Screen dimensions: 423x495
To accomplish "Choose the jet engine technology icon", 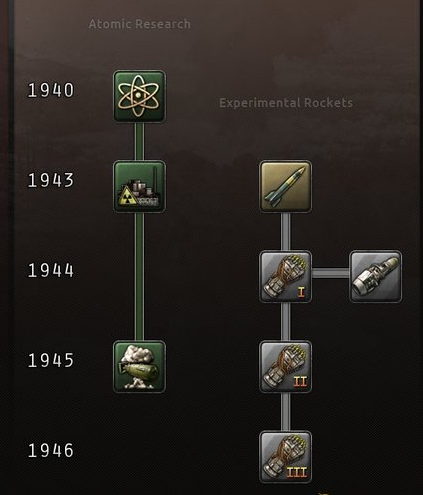I will [x=375, y=276].
